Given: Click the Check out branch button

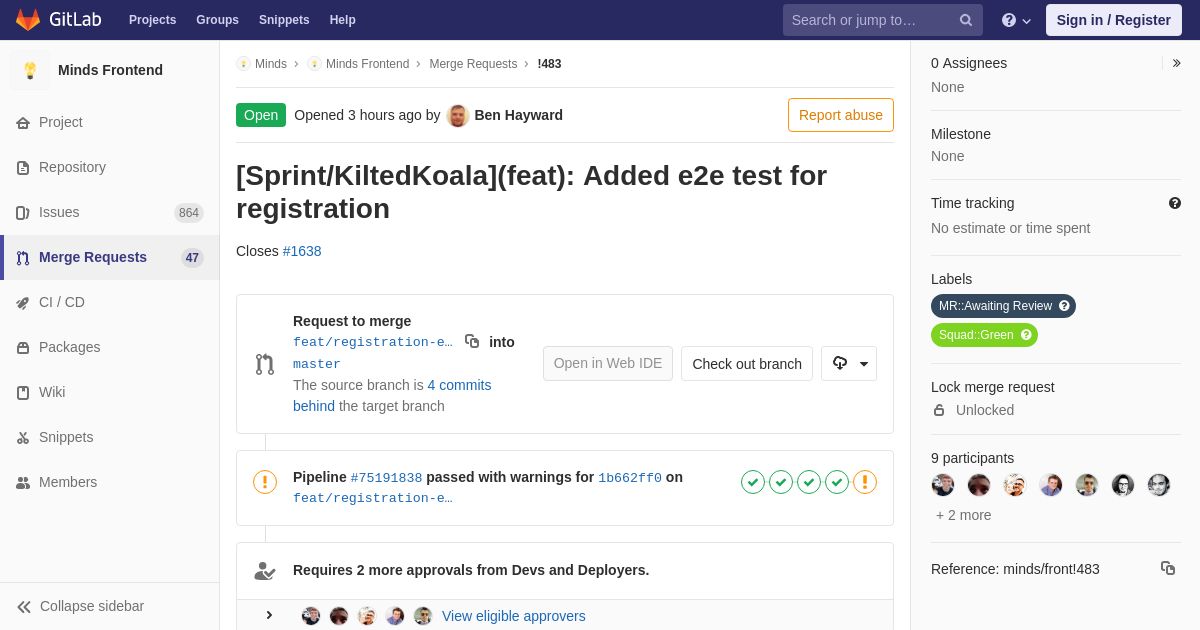Looking at the screenshot, I should tap(746, 364).
